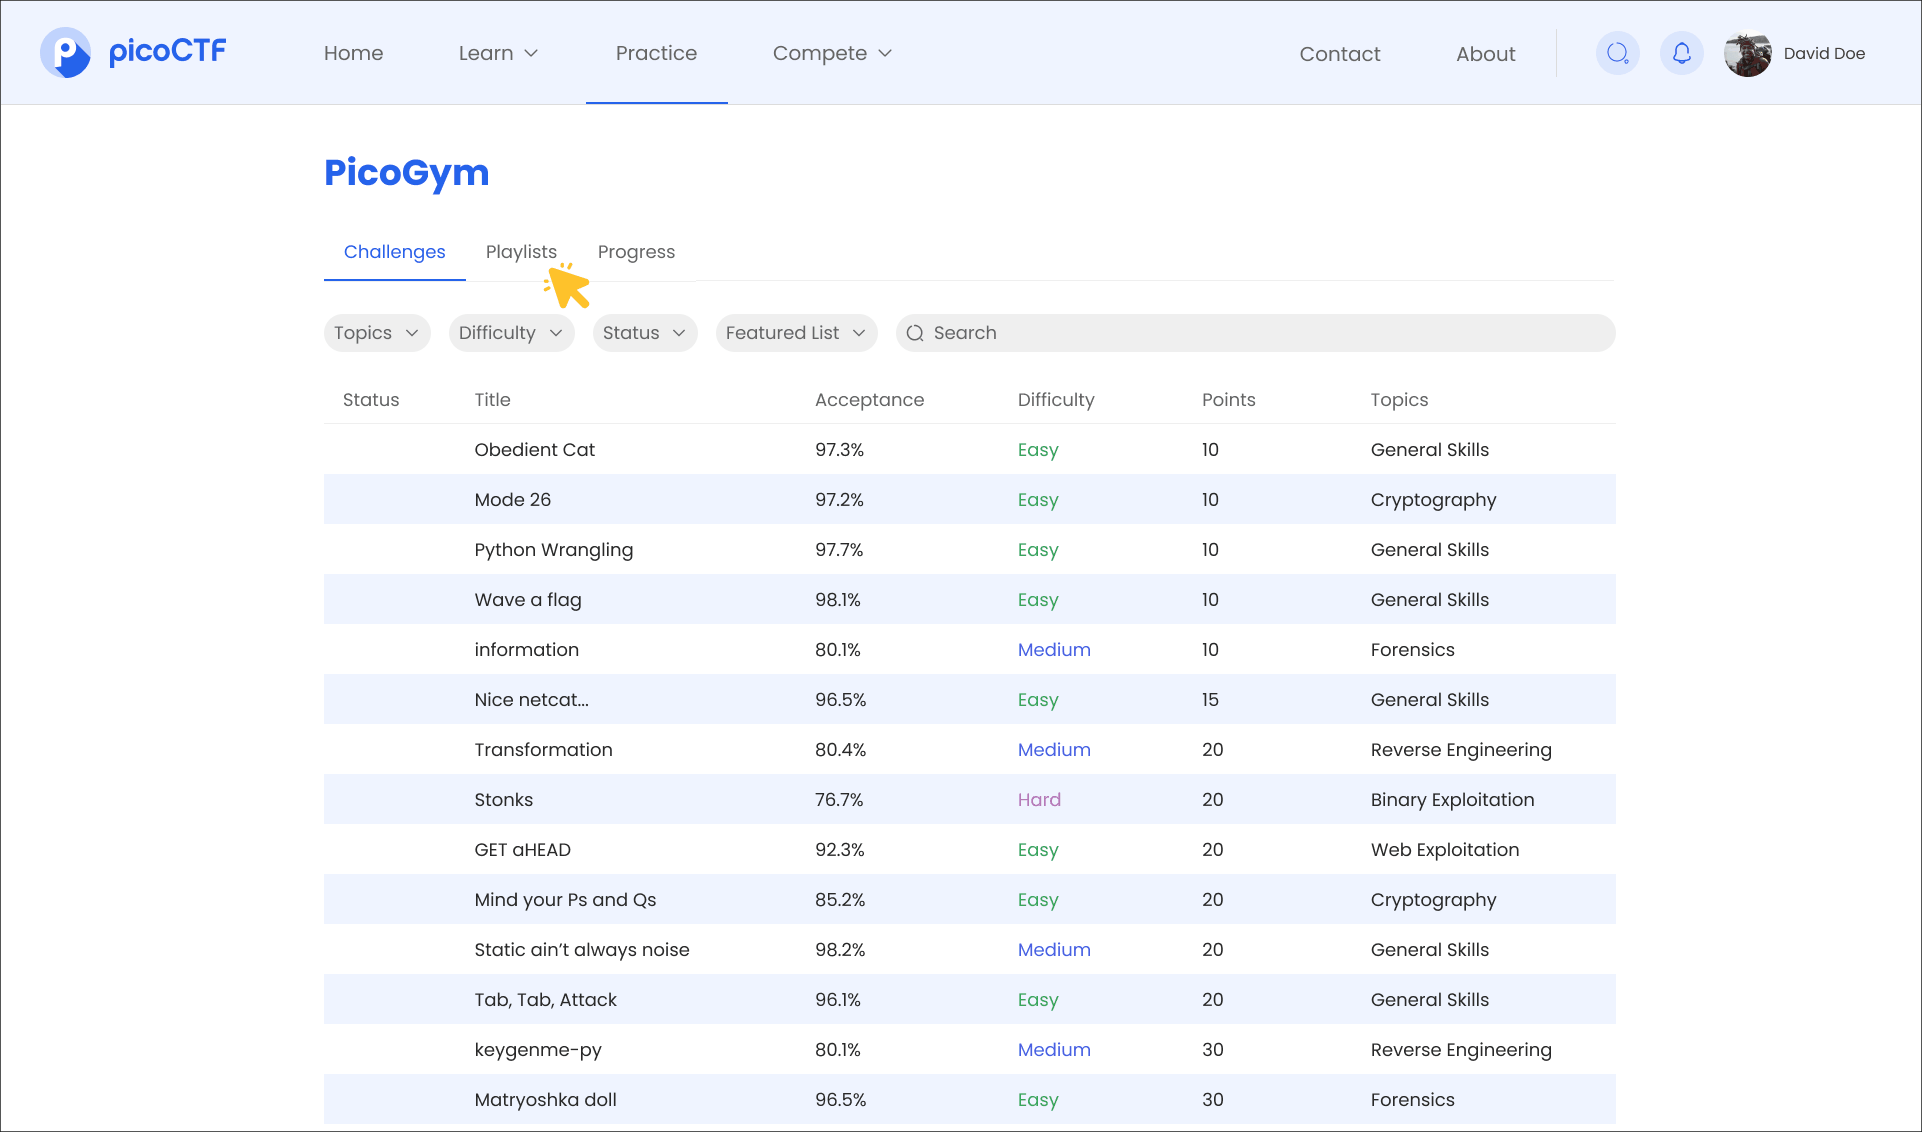Open the Difficulty filter dropdown
Image resolution: width=1922 pixels, height=1132 pixels.
tap(511, 333)
